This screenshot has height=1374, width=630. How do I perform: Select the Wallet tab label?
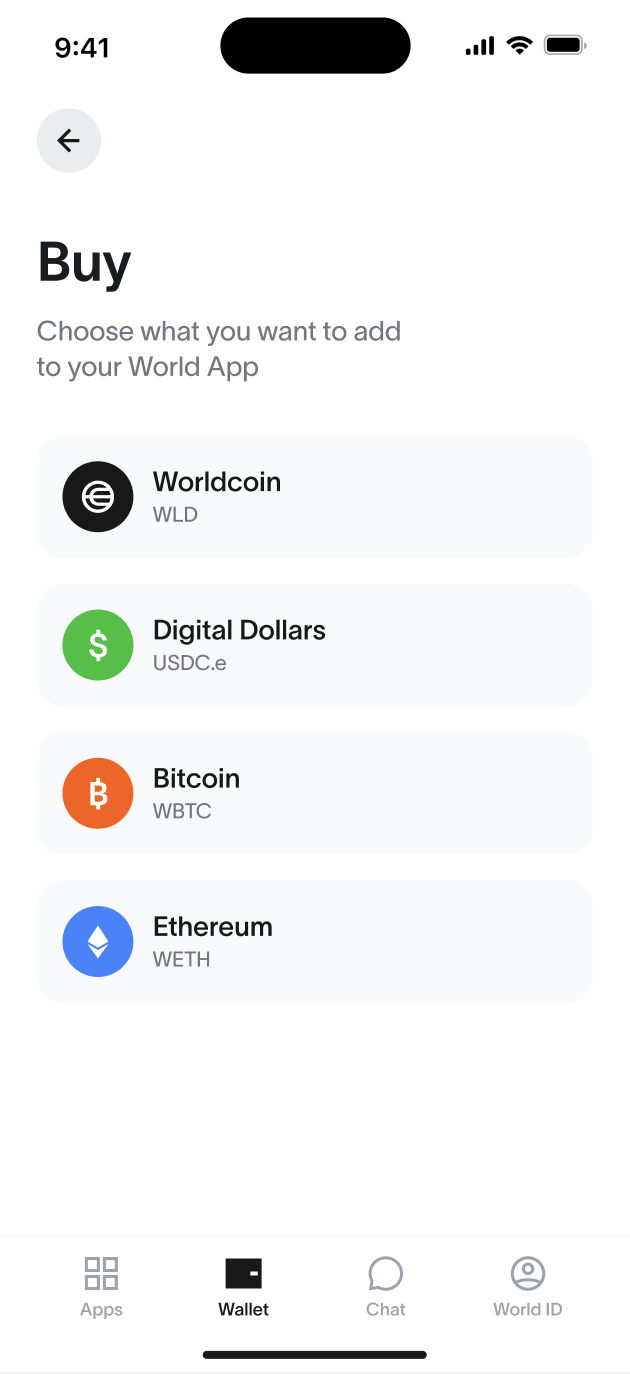pyautogui.click(x=244, y=1309)
